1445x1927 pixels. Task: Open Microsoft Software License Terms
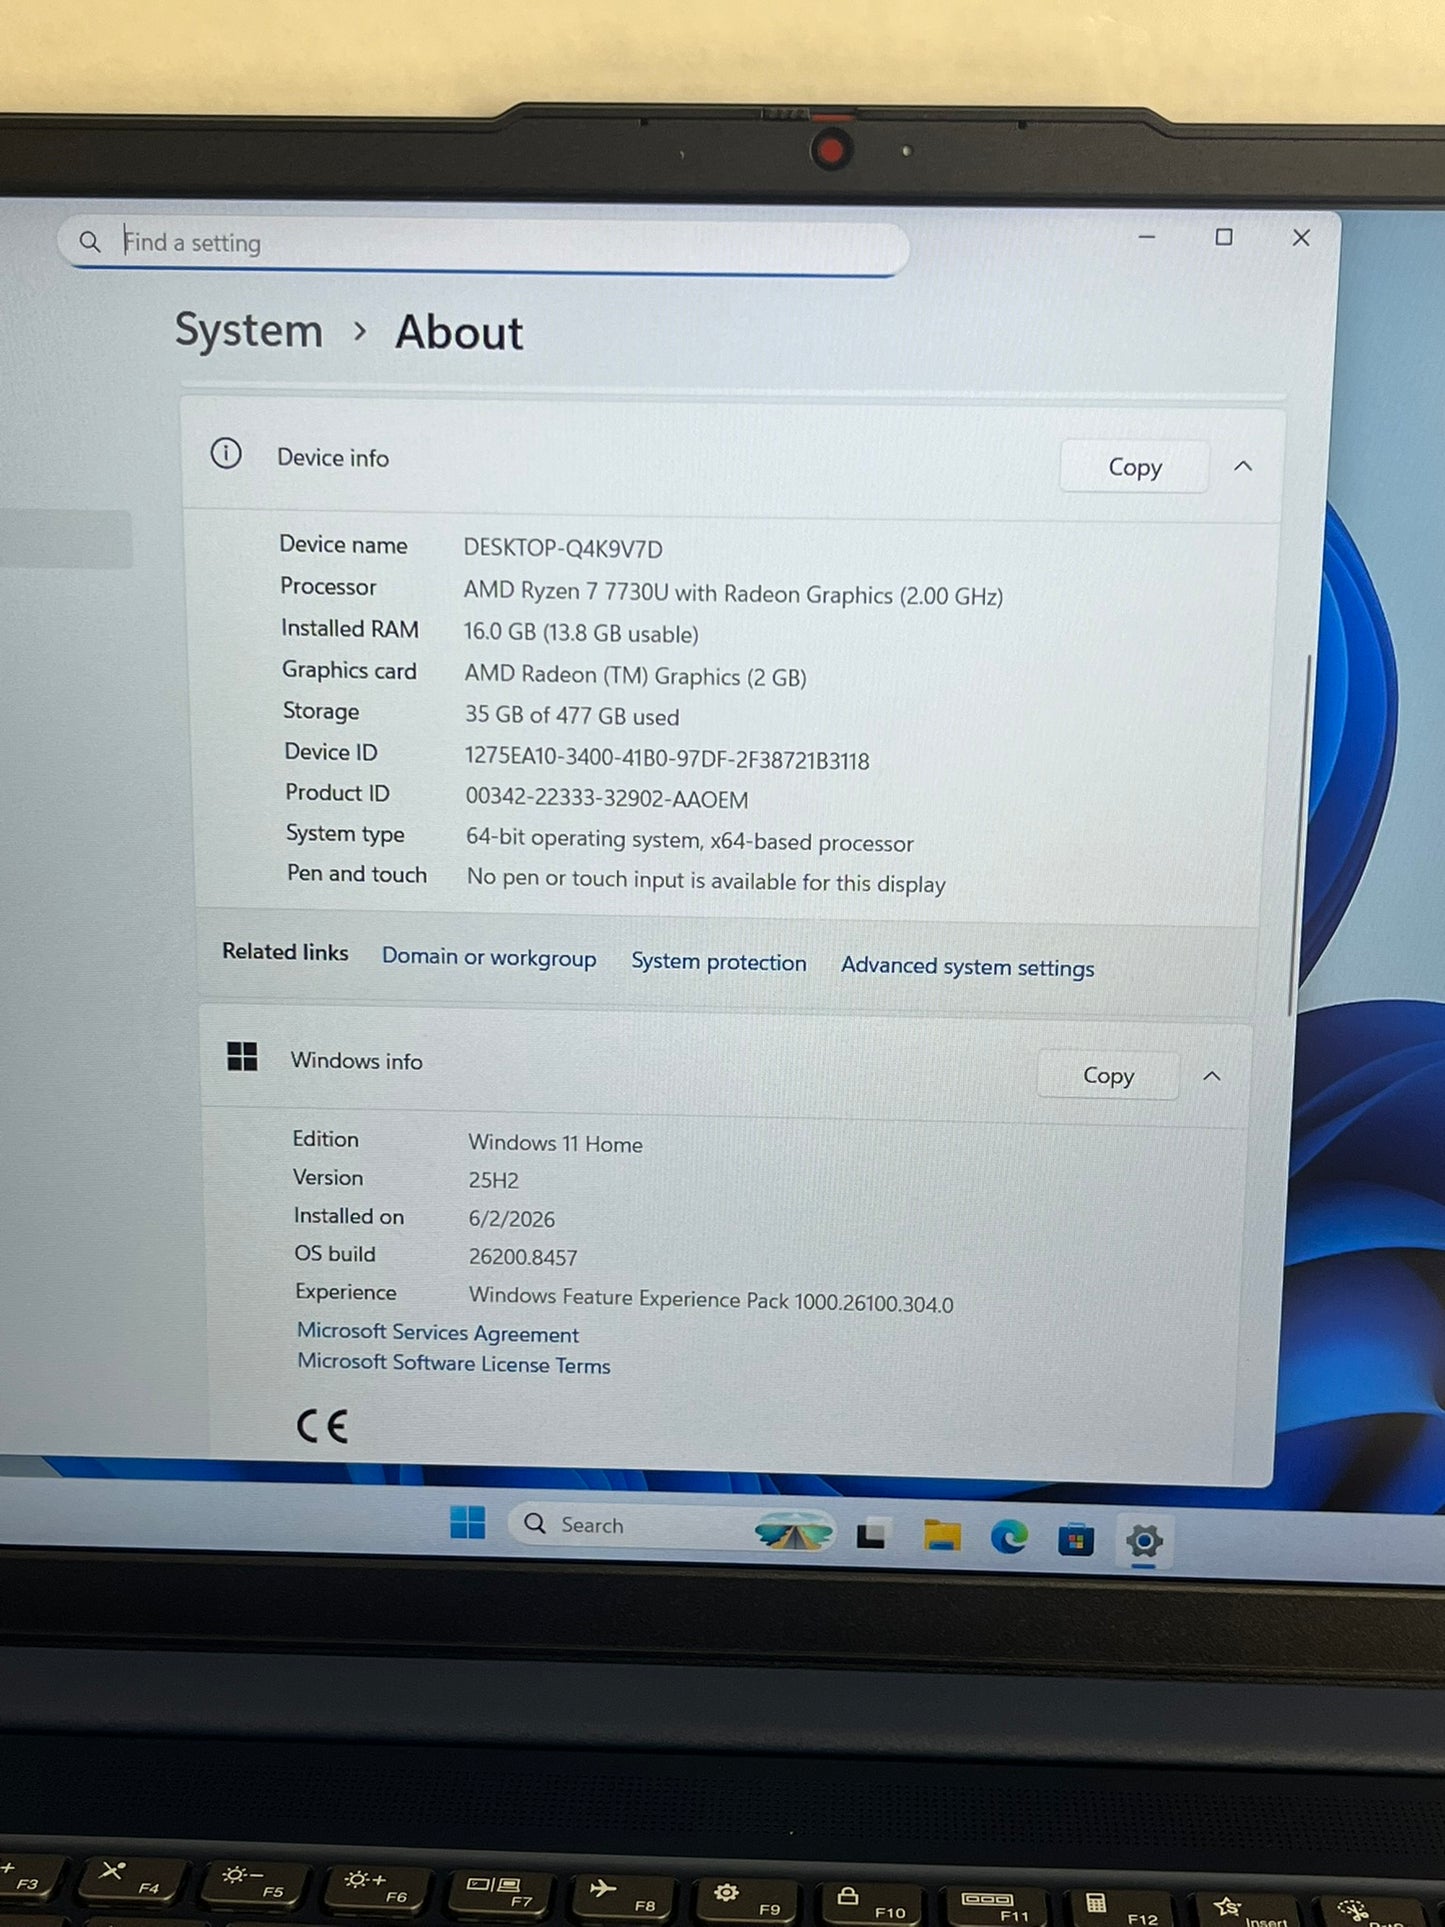tap(454, 1364)
